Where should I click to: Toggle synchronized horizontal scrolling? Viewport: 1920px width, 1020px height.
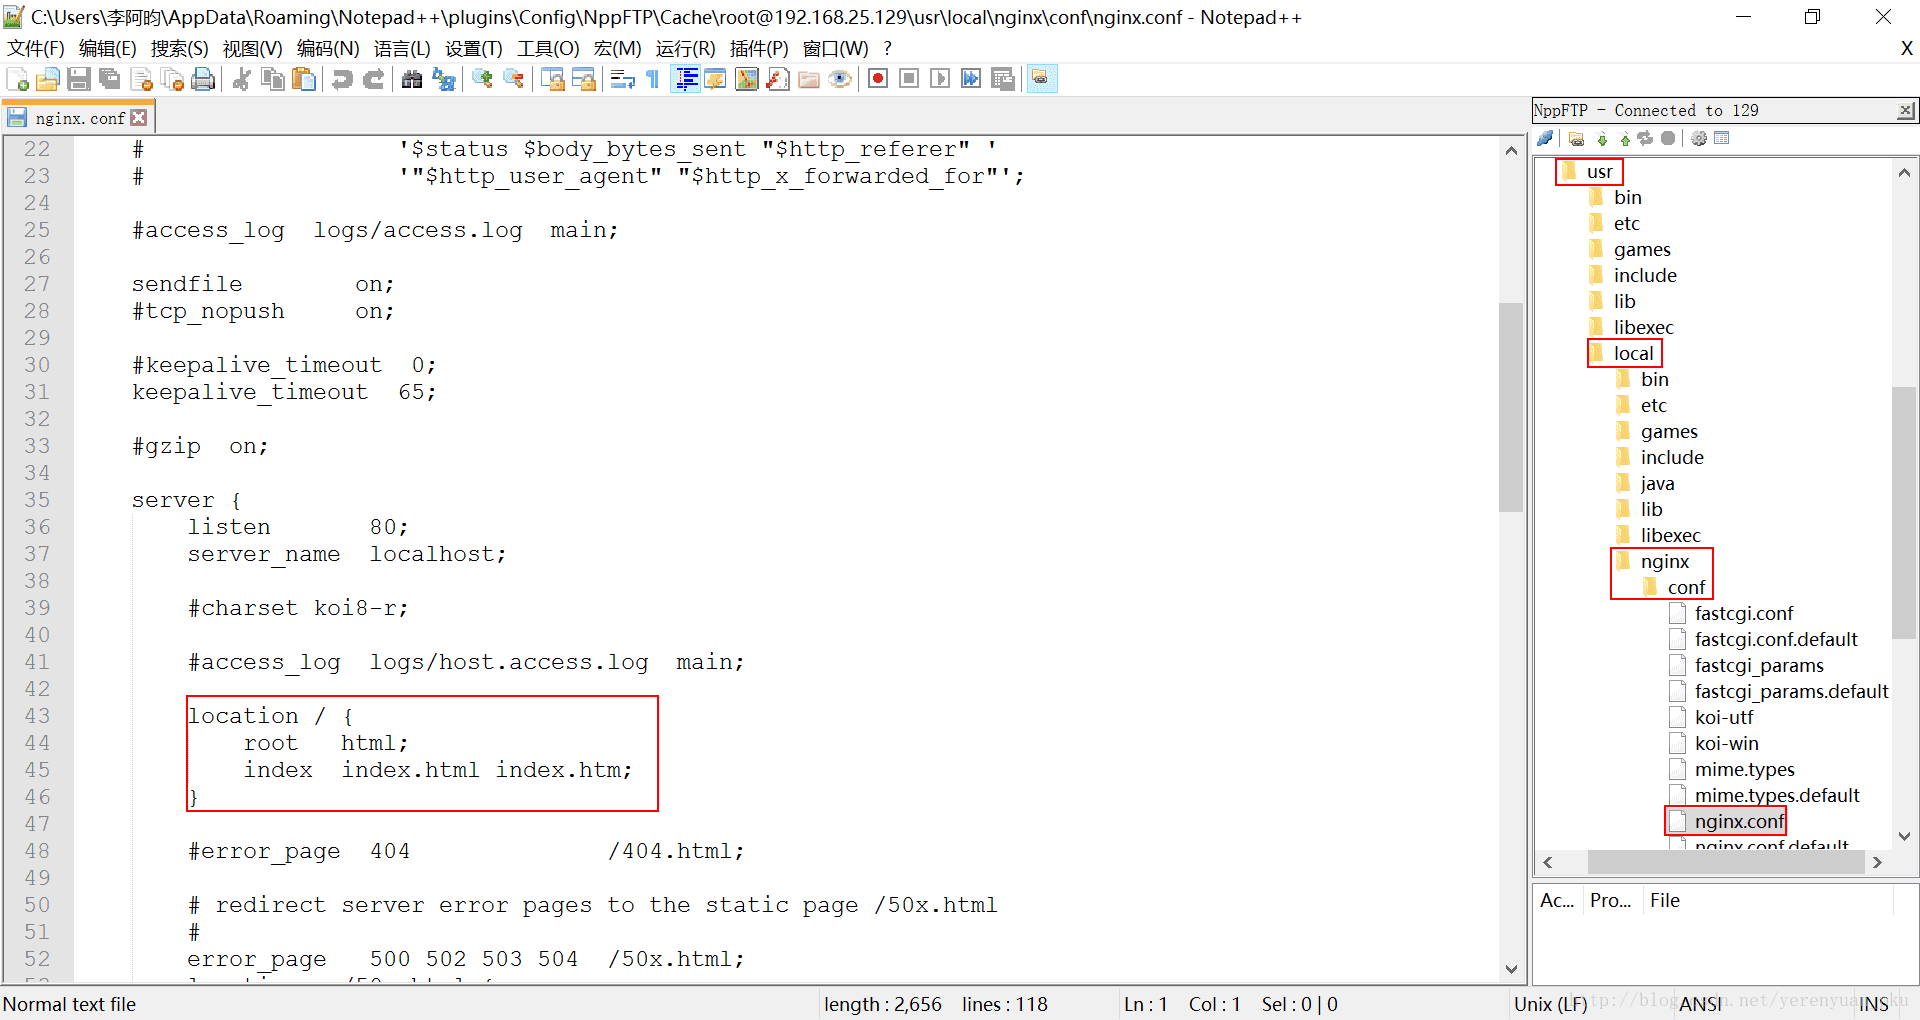point(583,79)
